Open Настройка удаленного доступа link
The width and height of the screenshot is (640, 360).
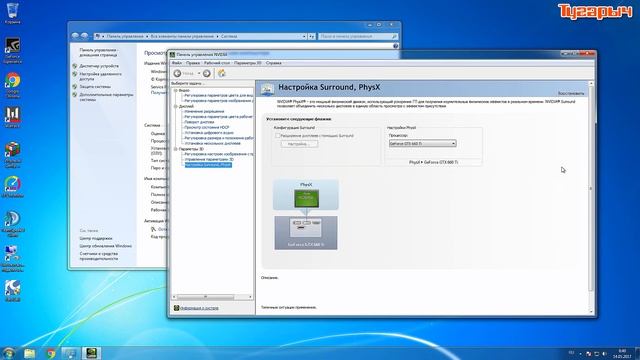pyautogui.click(x=100, y=76)
